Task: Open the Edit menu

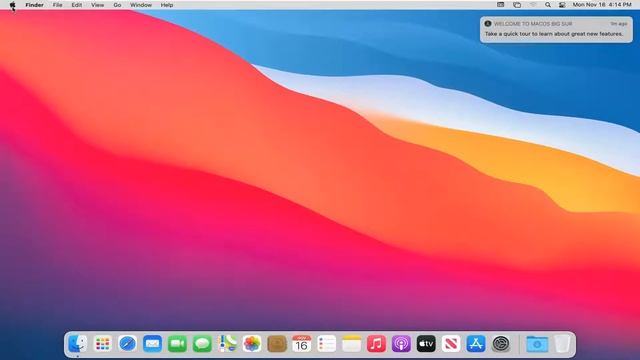Action: (x=77, y=5)
